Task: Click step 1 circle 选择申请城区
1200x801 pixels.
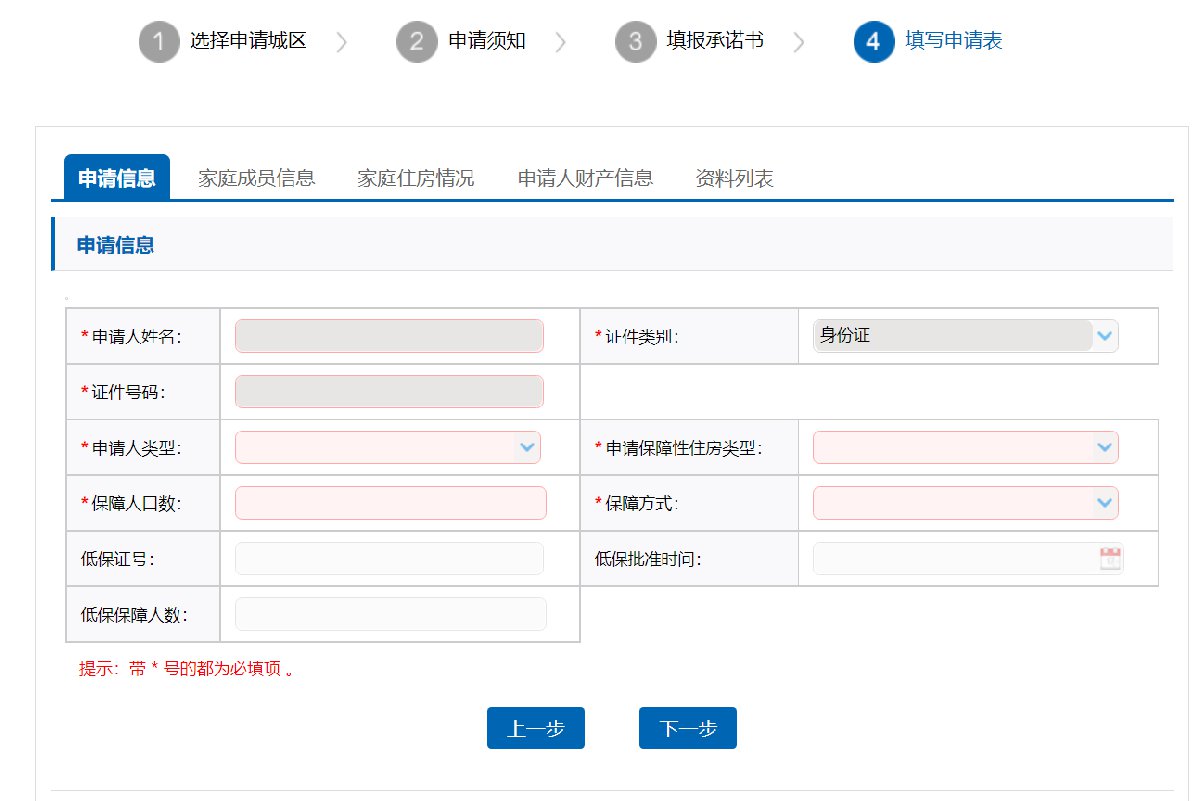Action: (x=159, y=42)
